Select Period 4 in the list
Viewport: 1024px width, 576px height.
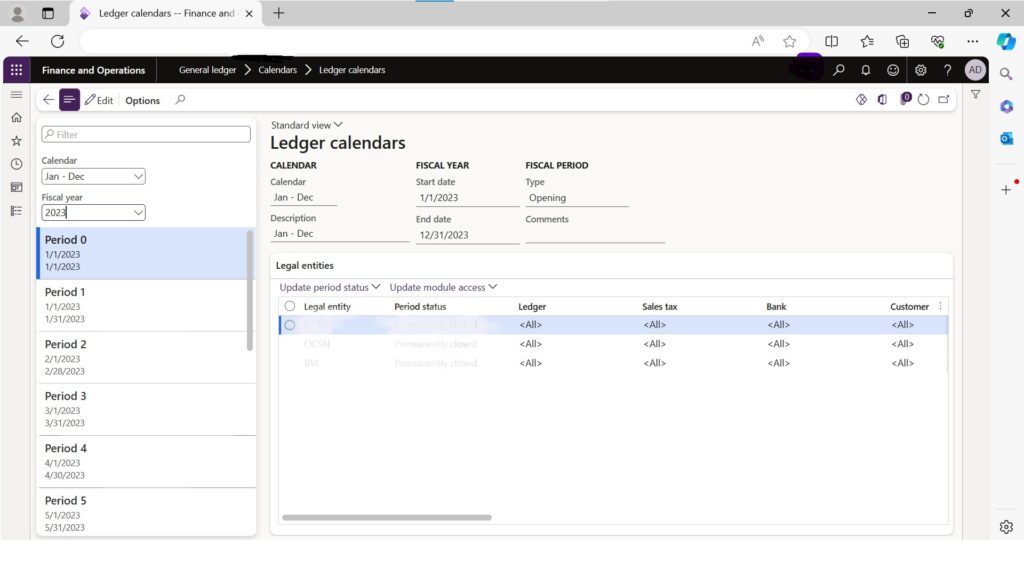[x=146, y=462]
